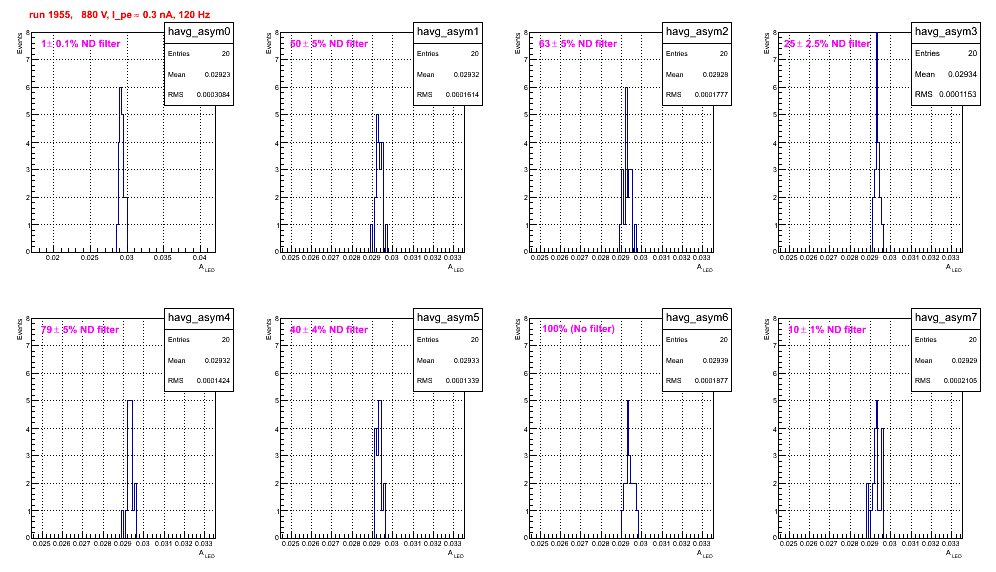The image size is (996, 572).
Task: Click the '25 ± 2.5% ND filter' label
Action: point(827,44)
